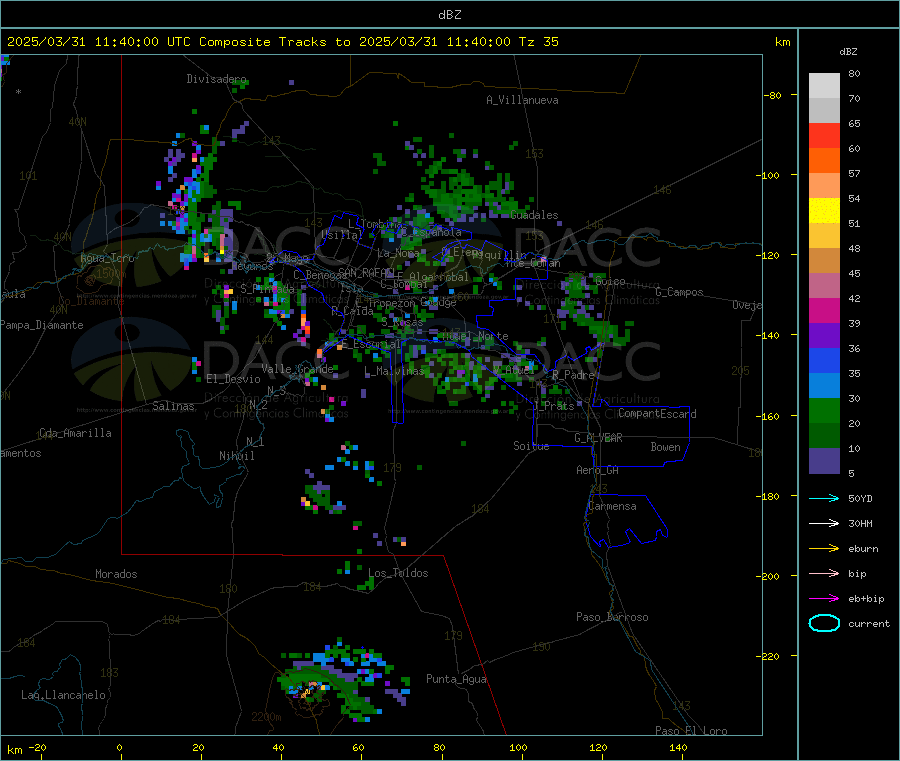Image resolution: width=900 pixels, height=761 pixels.
Task: Click the bip pink arrow legend icon
Action: click(824, 573)
